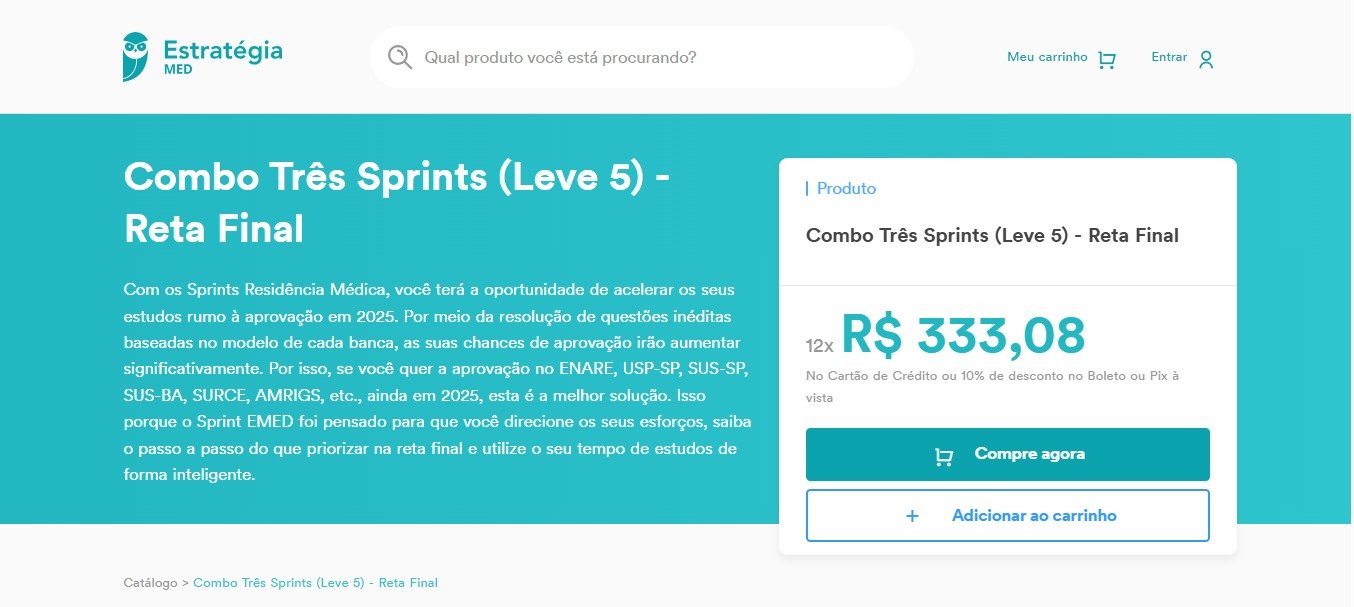Viewport: 1354px width, 607px height.
Task: Click the magnifying glass search icon
Action: pyautogui.click(x=400, y=57)
